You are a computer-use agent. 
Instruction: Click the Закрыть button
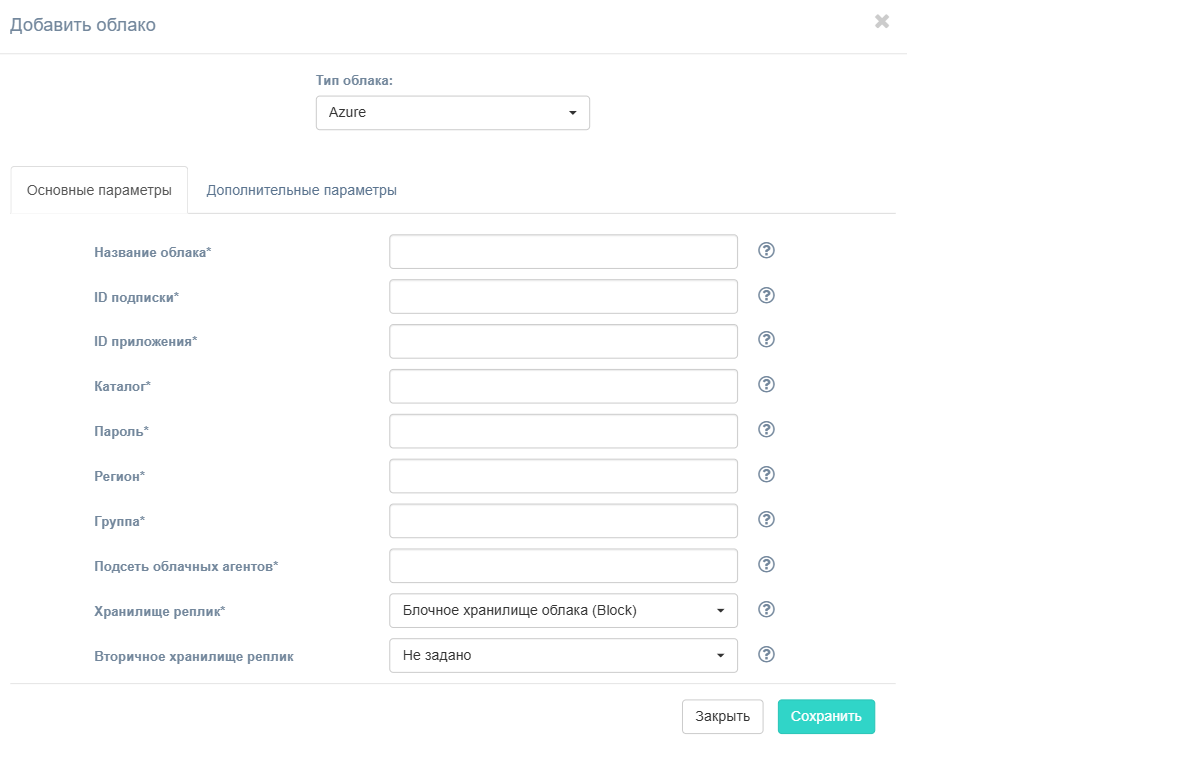[x=723, y=717]
